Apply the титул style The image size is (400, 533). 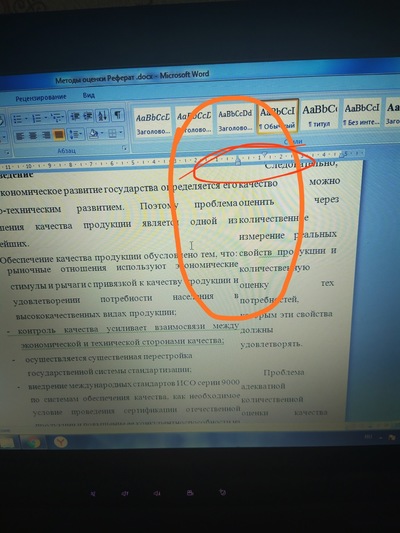pos(320,115)
